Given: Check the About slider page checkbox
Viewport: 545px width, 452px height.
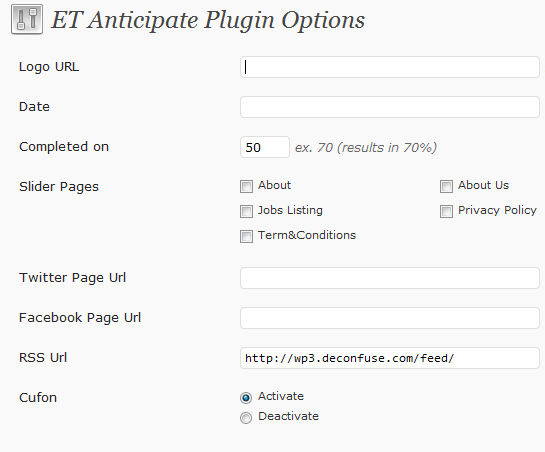Looking at the screenshot, I should point(246,186).
